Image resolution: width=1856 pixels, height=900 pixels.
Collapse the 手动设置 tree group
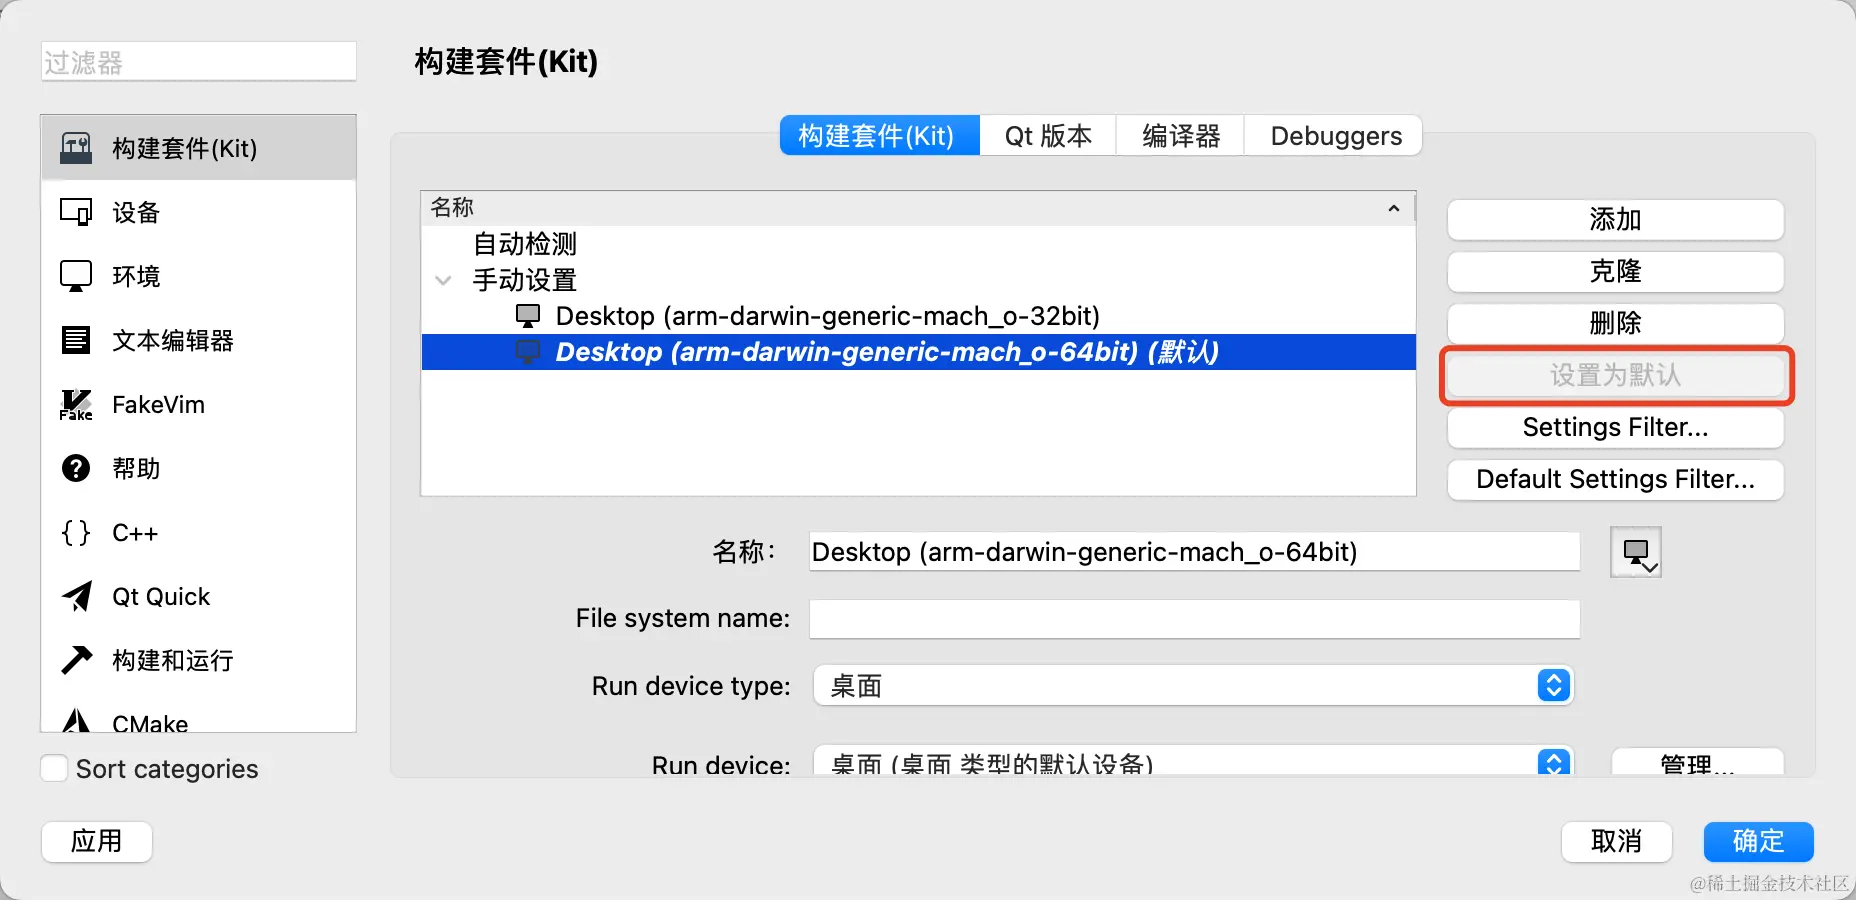pos(443,280)
